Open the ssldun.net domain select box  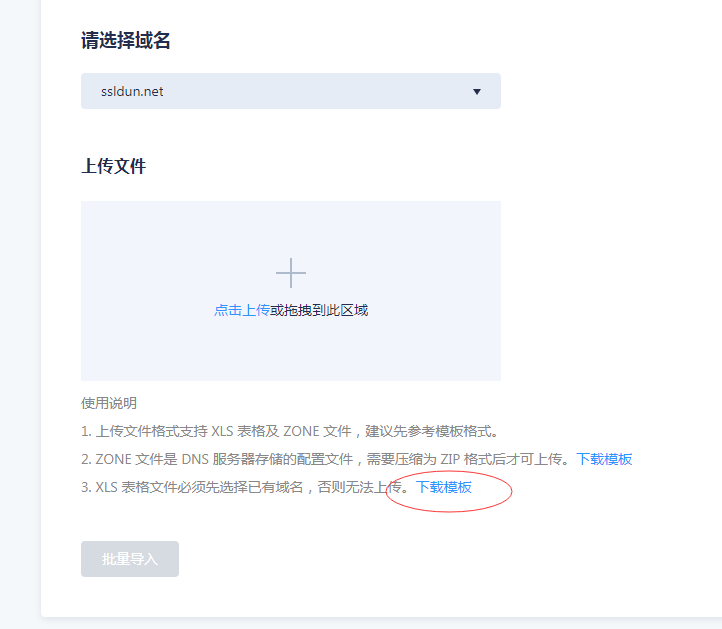[x=290, y=91]
